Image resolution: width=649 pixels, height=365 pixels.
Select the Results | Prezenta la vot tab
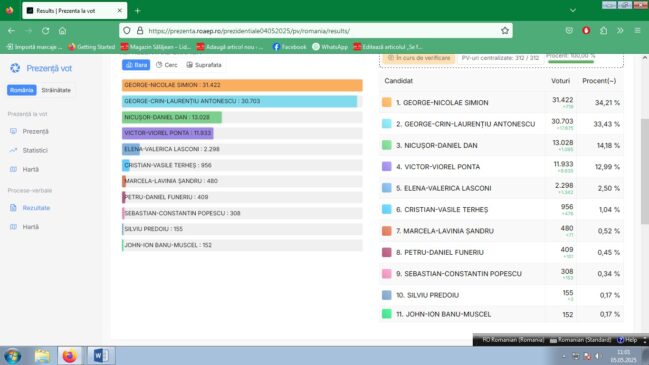tap(75, 11)
